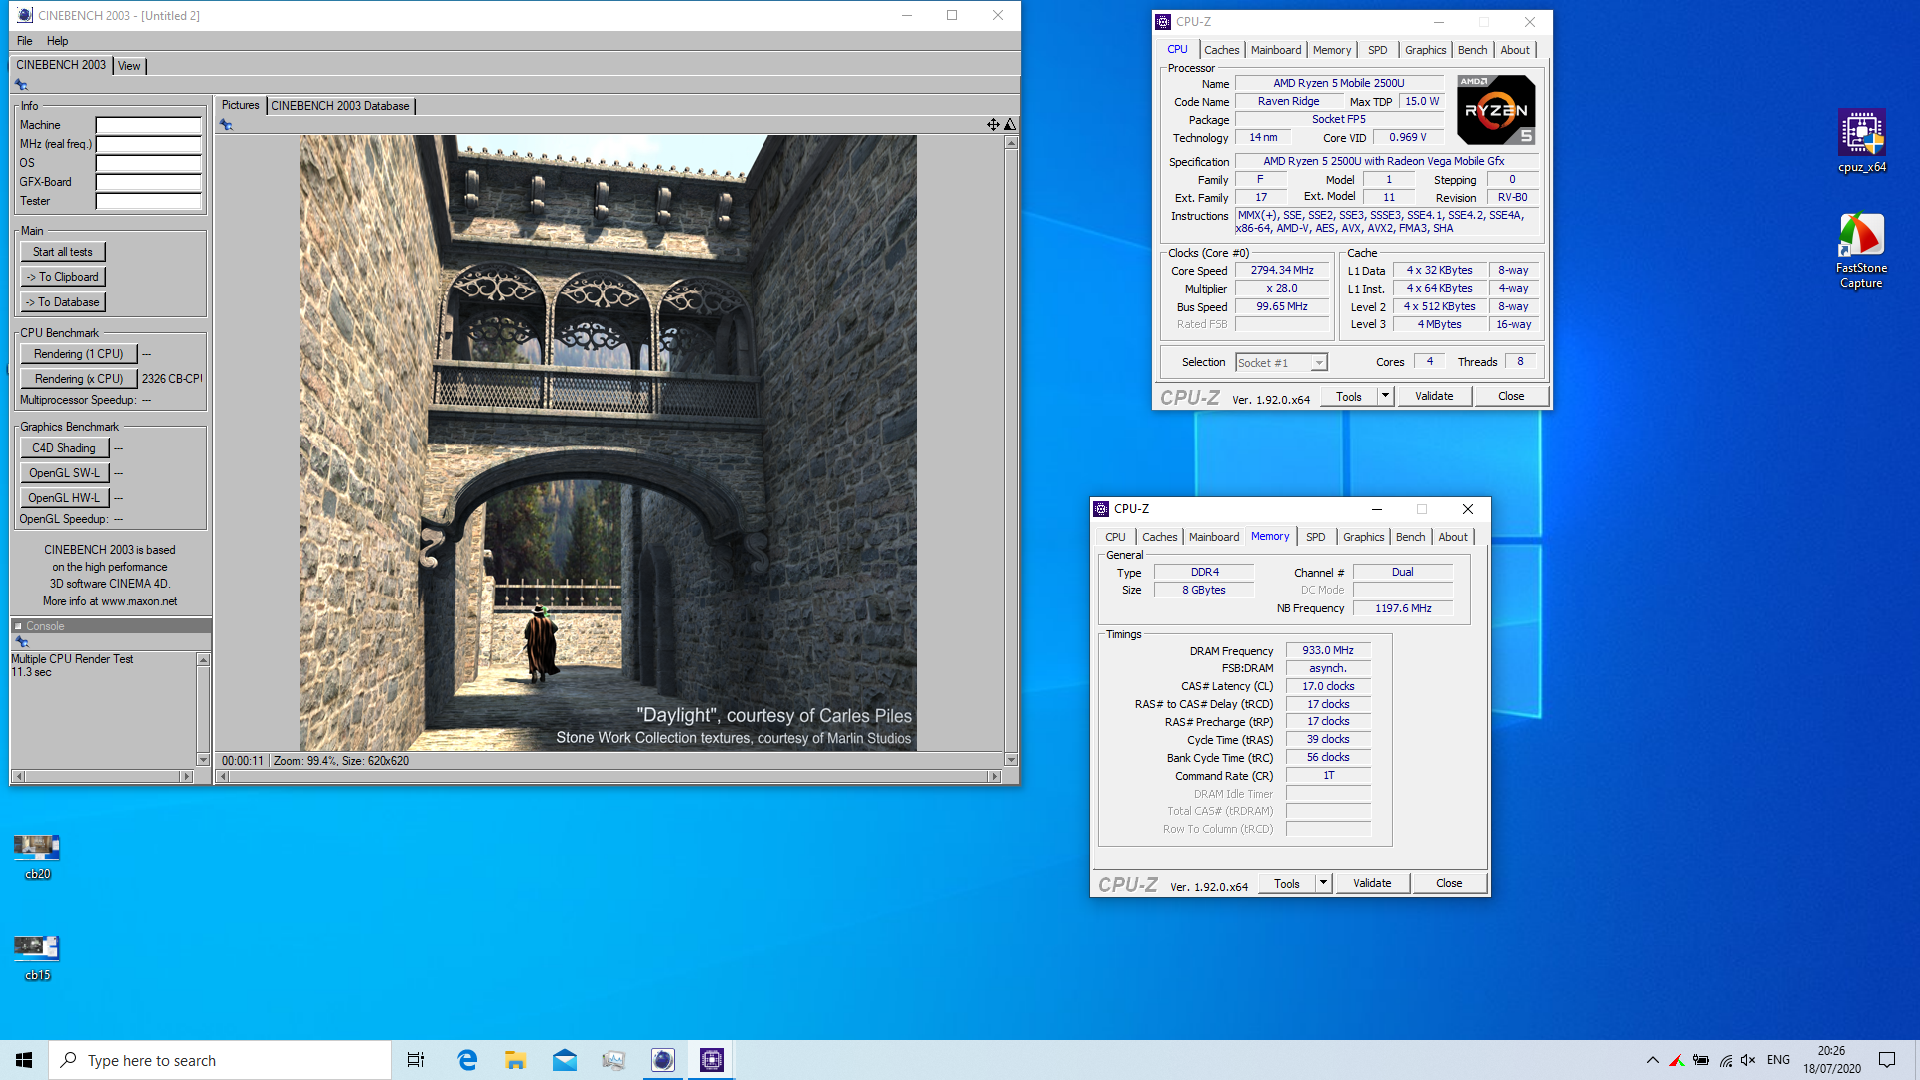
Task: Click Close in the lower CPU-Z window
Action: 1449,883
